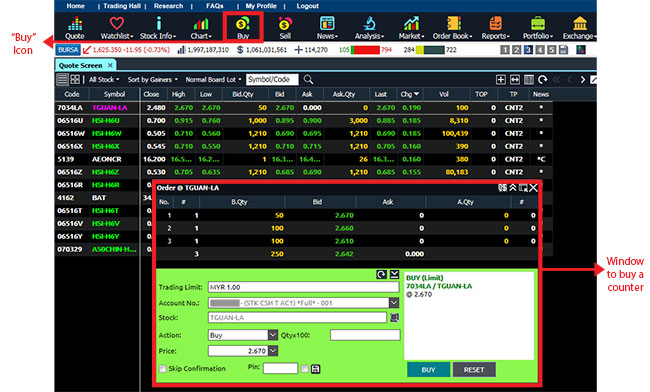The height and width of the screenshot is (392, 650).
Task: Click the stock lookup icon beside TGUAN-LA
Action: tap(394, 317)
